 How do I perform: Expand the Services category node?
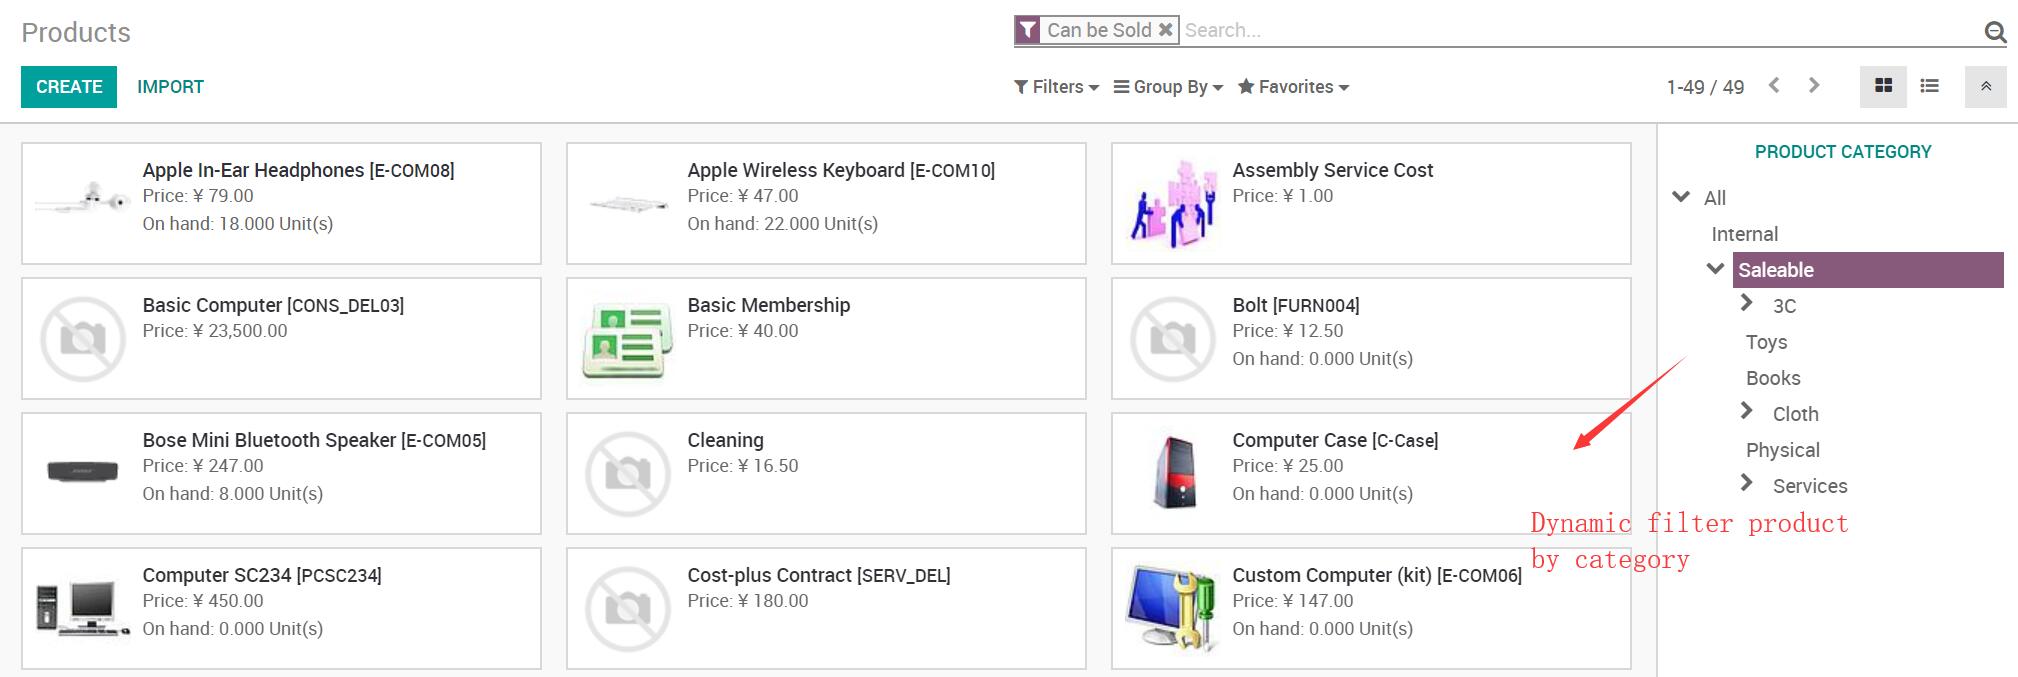click(x=1747, y=483)
